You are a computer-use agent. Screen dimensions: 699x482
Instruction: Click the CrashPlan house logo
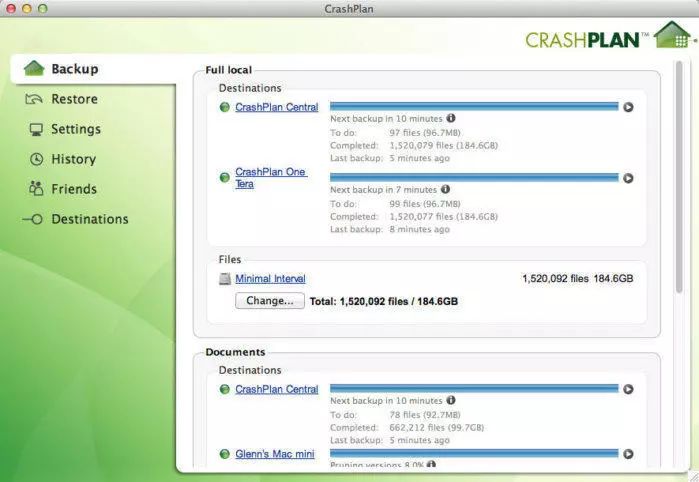(673, 34)
